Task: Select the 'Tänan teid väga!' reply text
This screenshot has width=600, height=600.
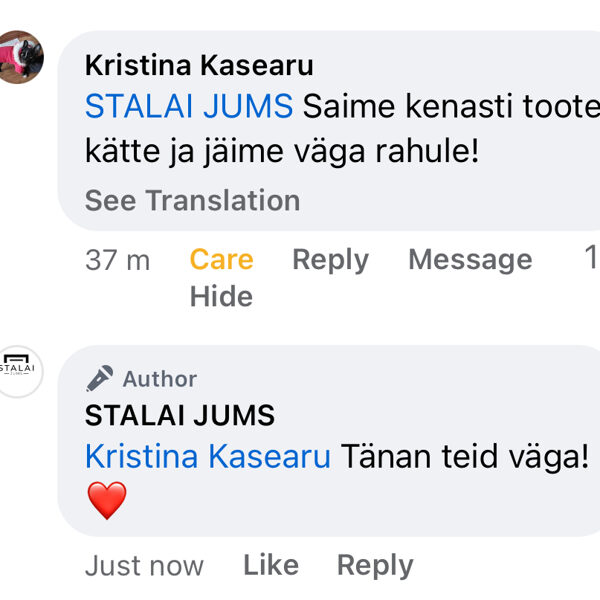Action: [x=465, y=456]
